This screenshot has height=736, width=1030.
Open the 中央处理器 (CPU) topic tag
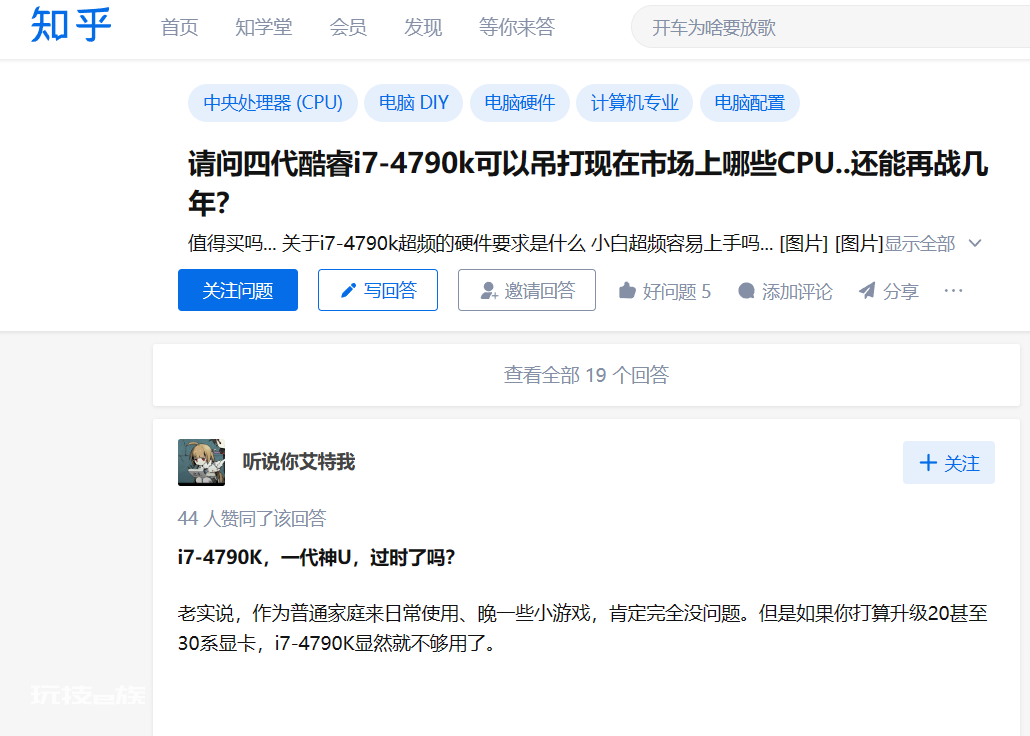pyautogui.click(x=273, y=103)
